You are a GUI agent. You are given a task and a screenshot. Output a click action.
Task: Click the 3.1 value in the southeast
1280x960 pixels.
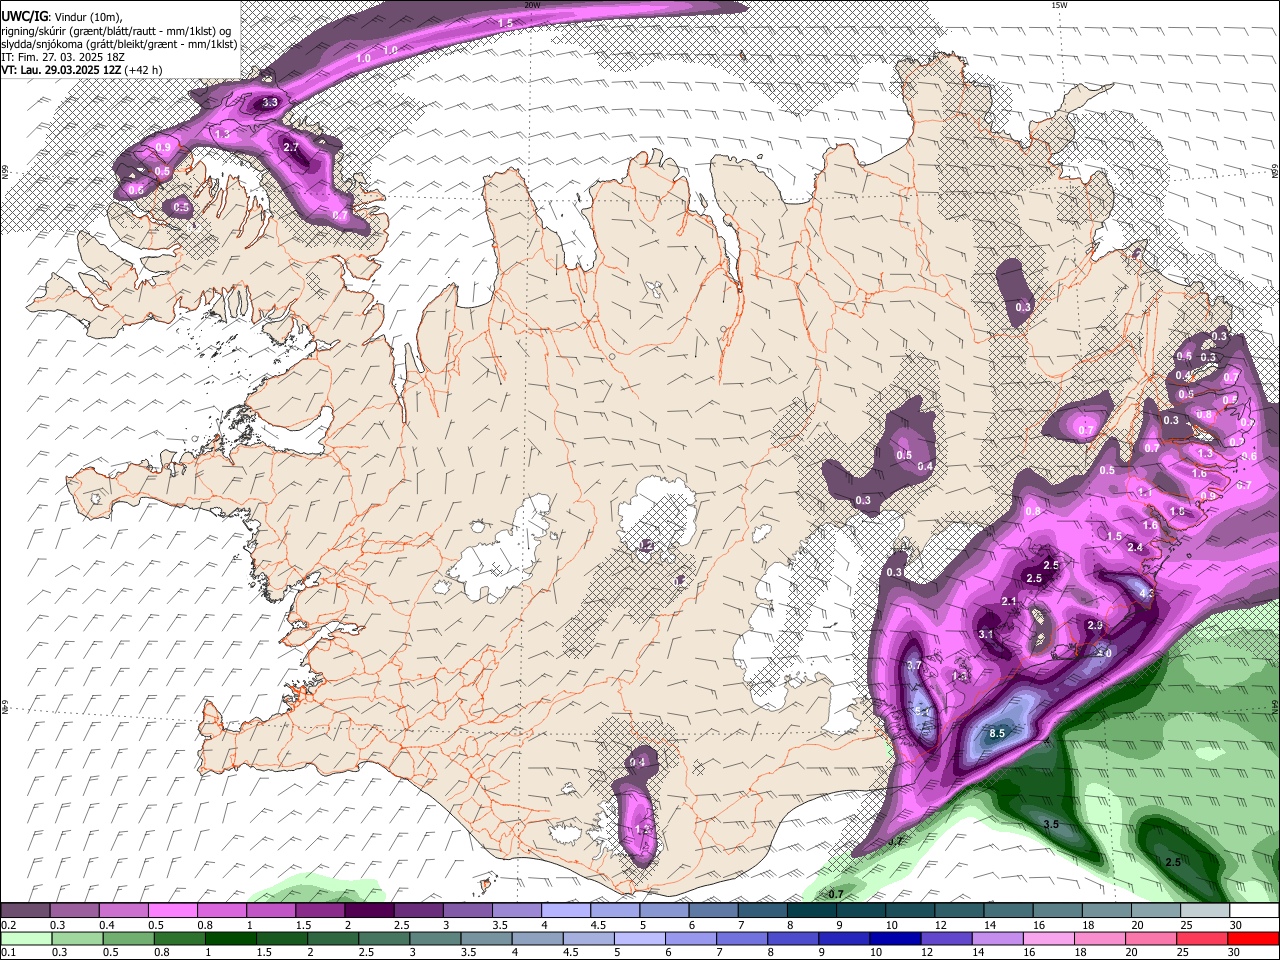click(x=986, y=634)
